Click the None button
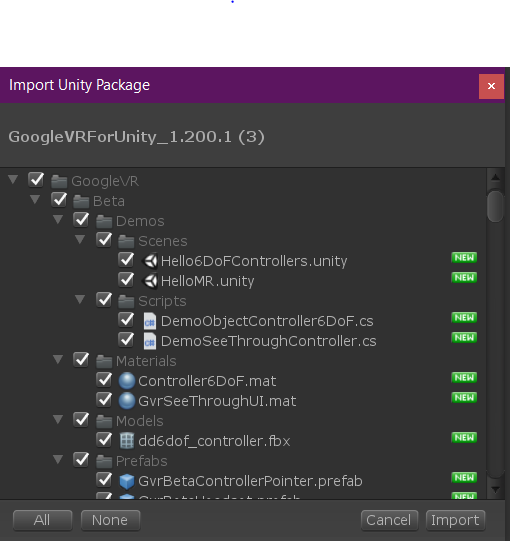510x541 pixels. coord(110,520)
